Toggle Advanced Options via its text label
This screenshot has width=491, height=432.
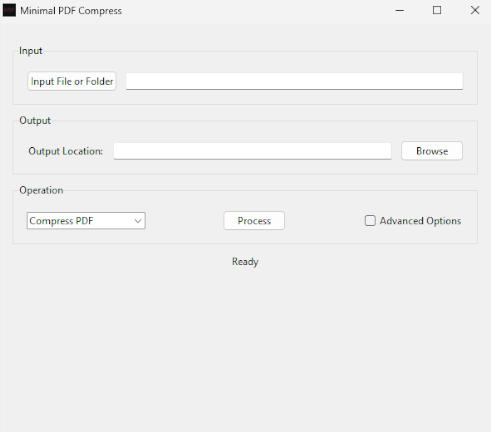(x=420, y=221)
